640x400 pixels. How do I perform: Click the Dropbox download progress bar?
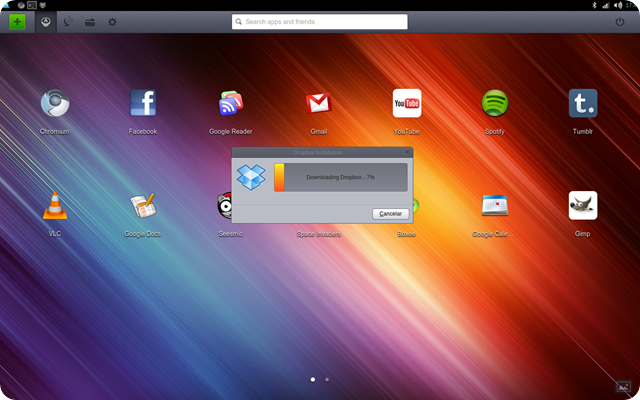341,177
